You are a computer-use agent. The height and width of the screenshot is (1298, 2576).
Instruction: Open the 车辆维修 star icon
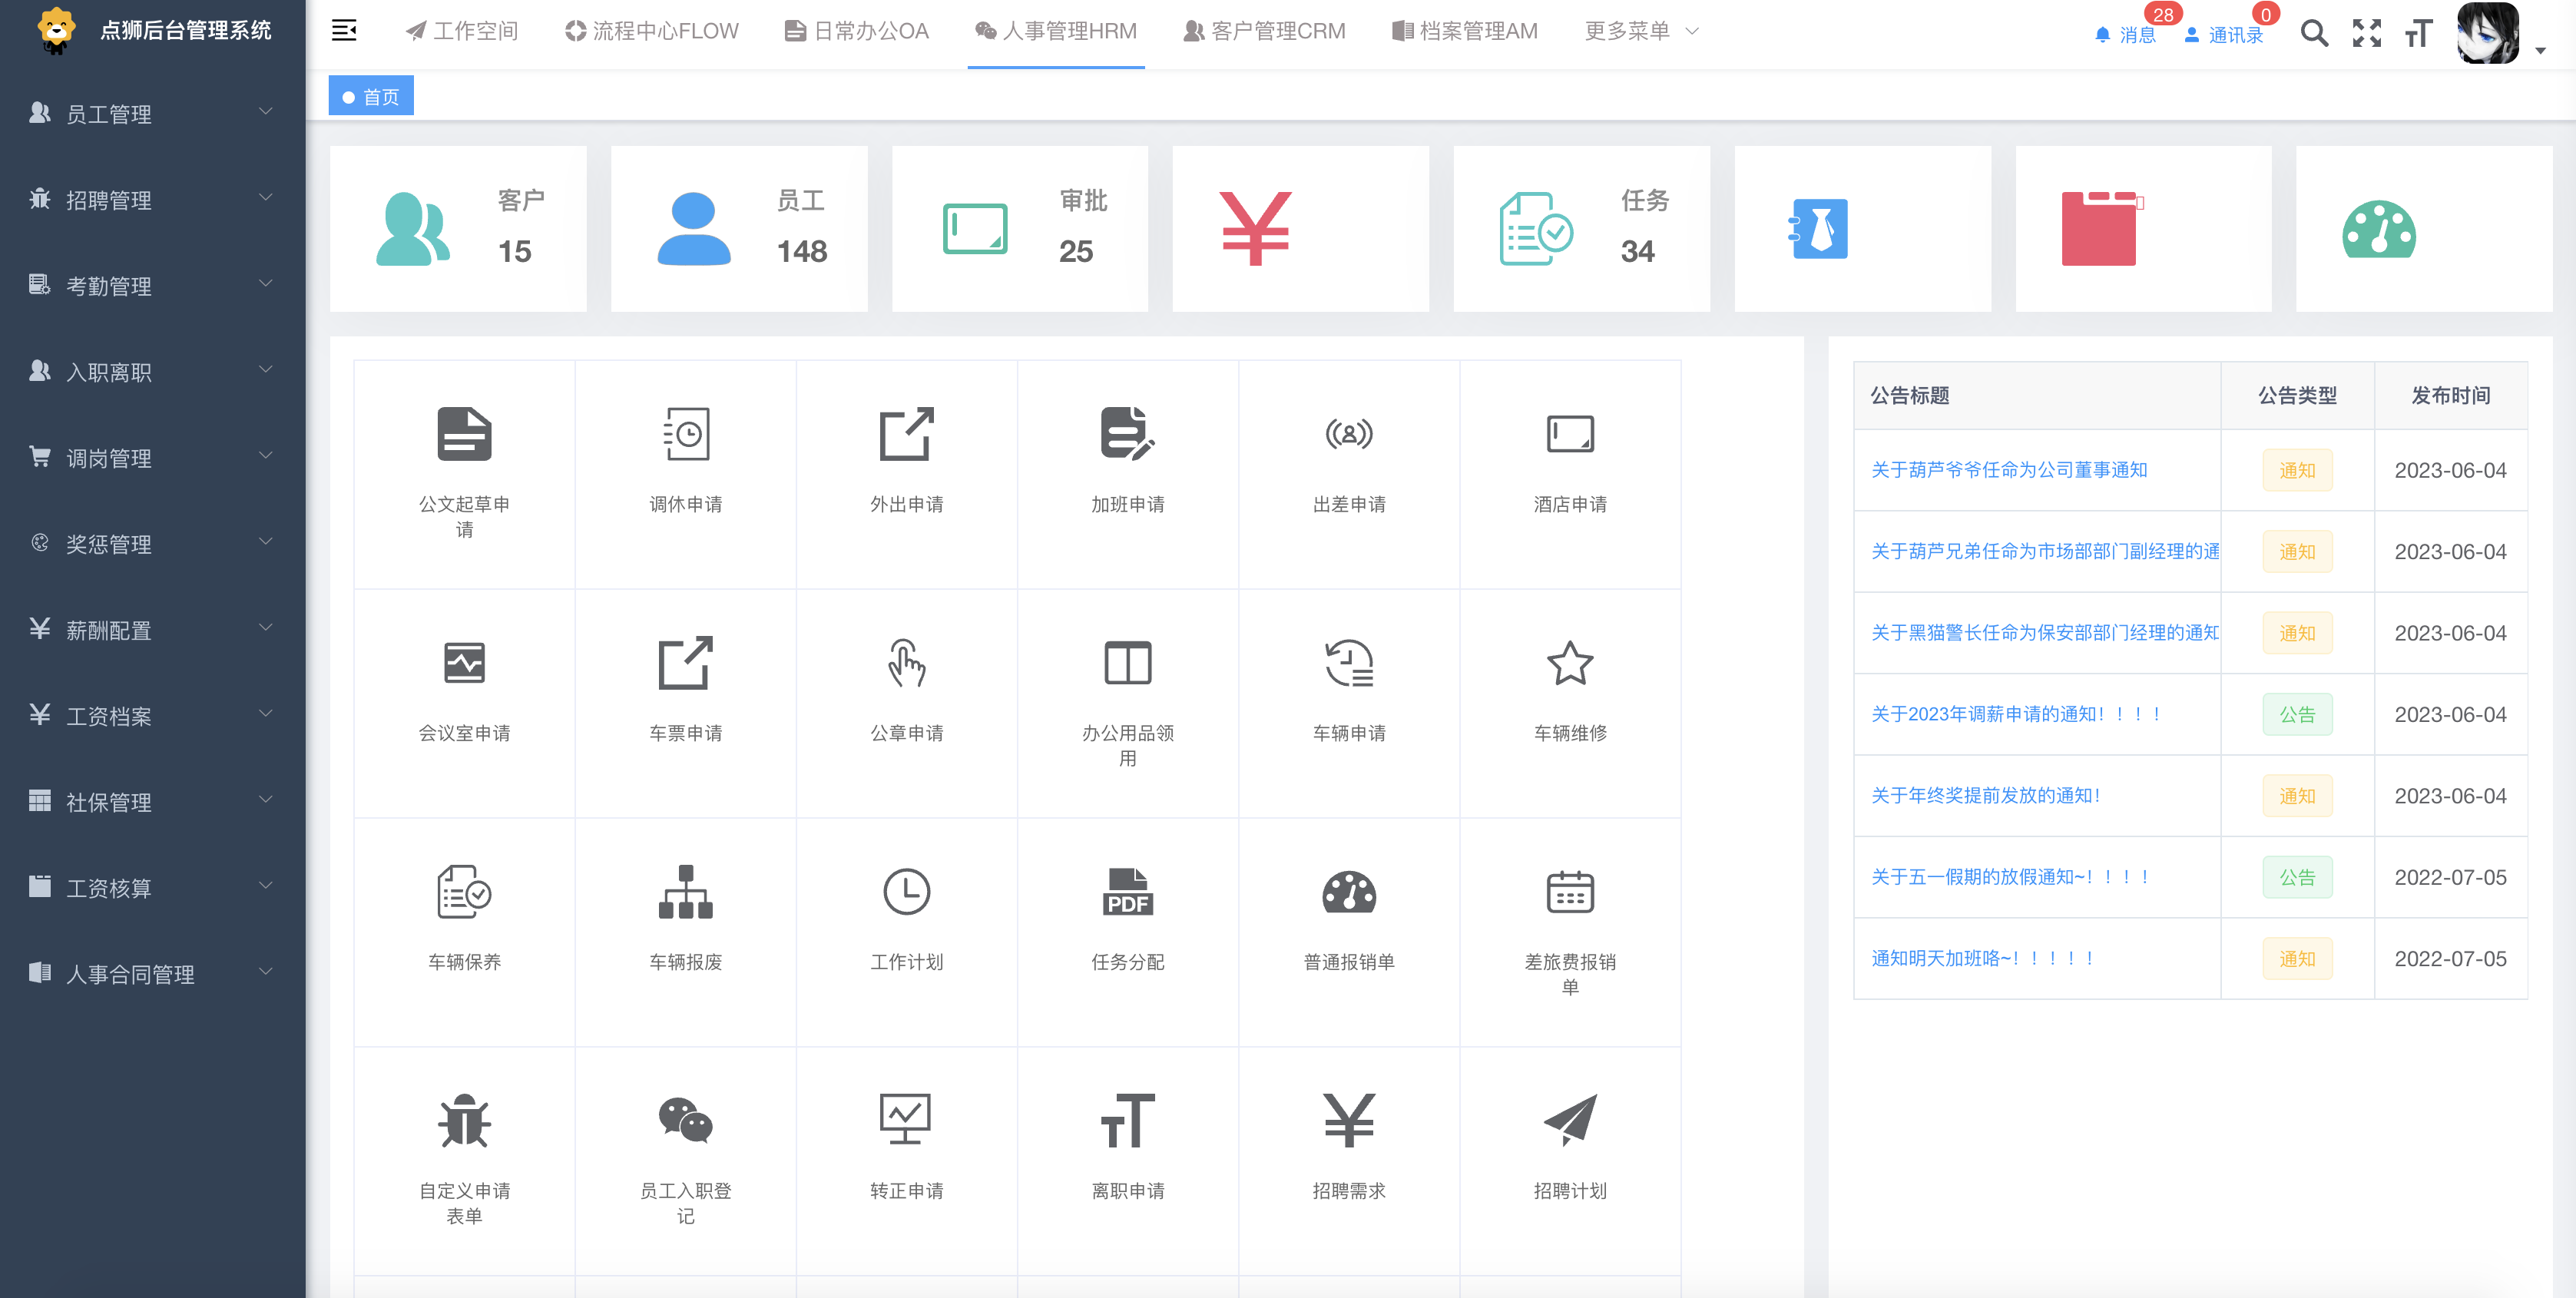(1570, 663)
